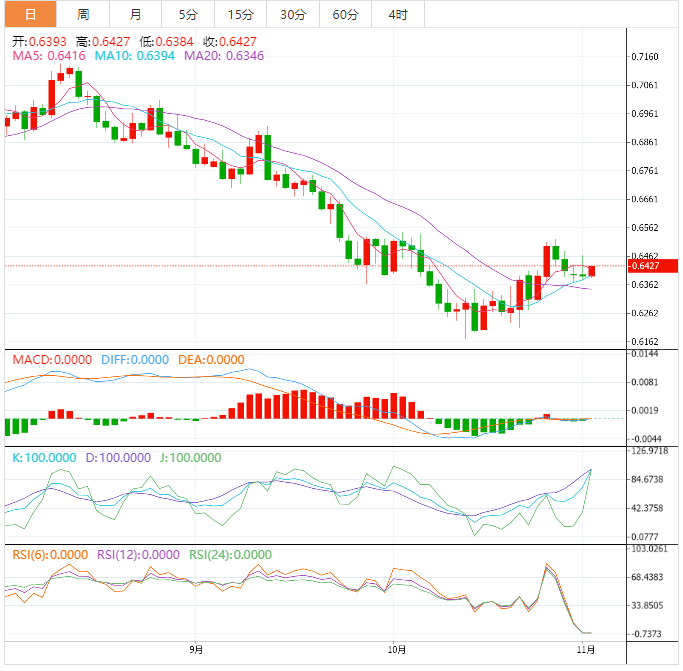Click the DEA:0.0000 label
Image resolution: width=683 pixels, height=671 pixels.
[211, 360]
